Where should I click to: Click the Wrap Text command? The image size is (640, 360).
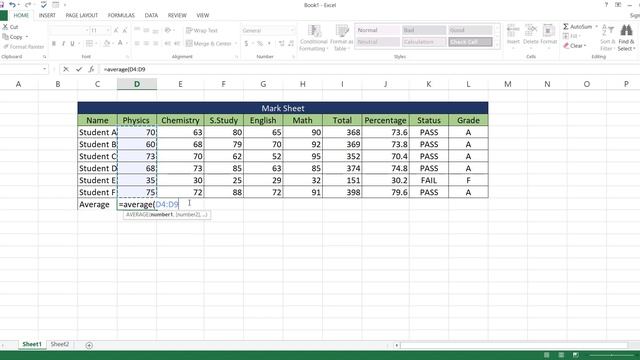coord(202,31)
